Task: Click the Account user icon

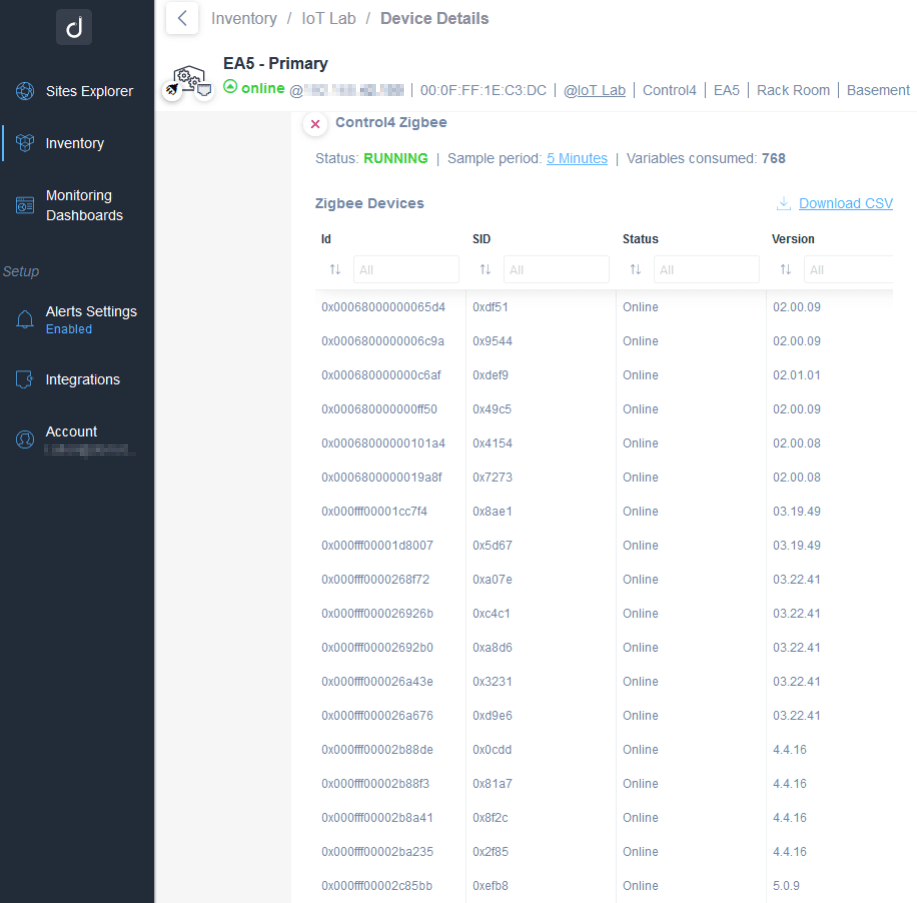Action: tap(25, 439)
